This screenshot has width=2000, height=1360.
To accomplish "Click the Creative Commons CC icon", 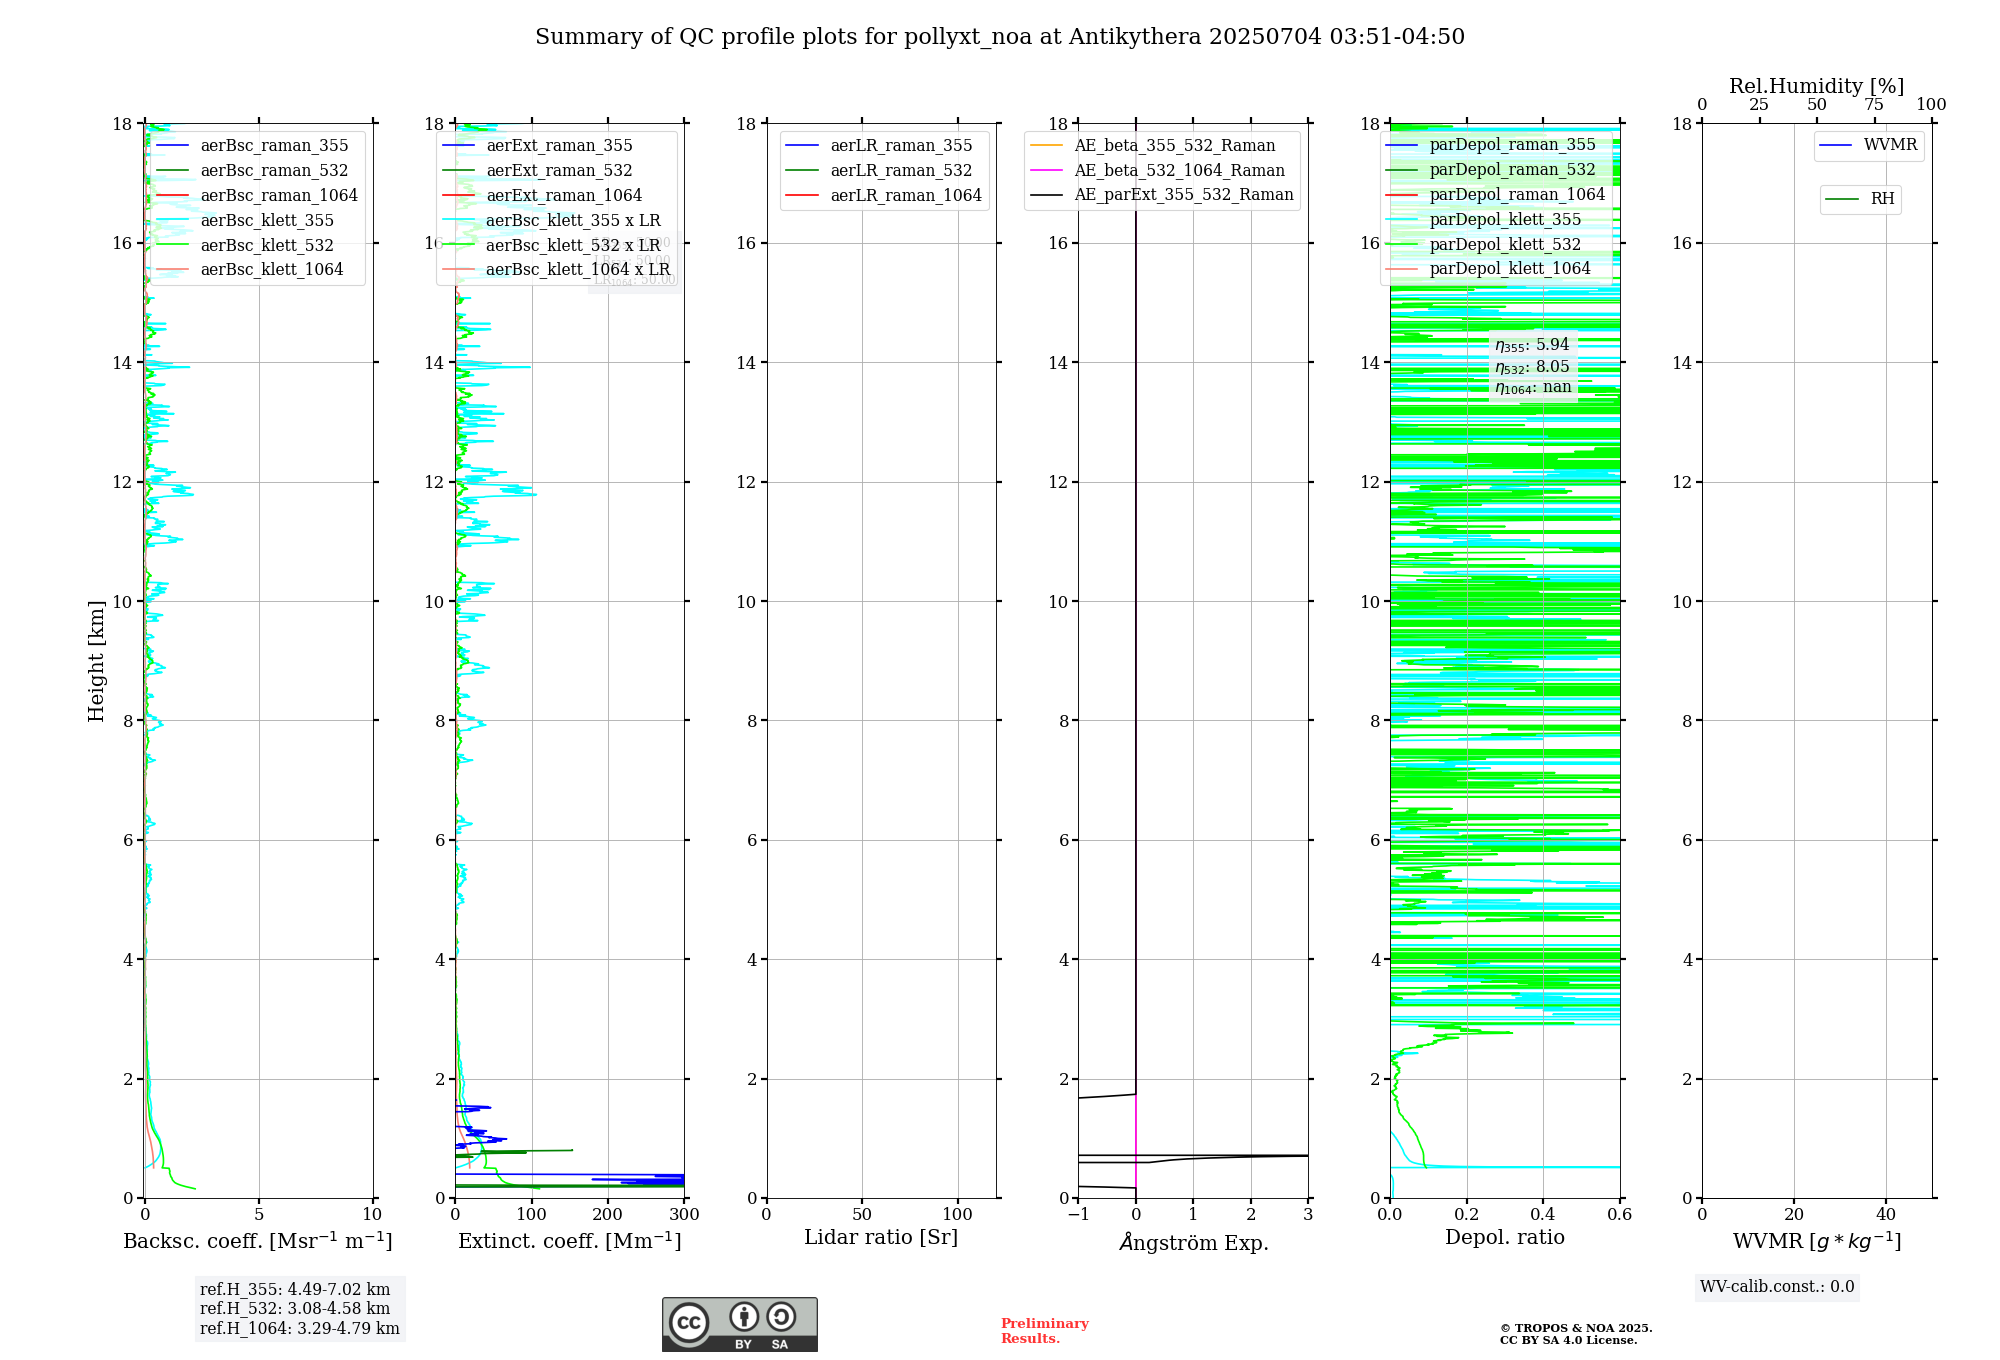I will tap(689, 1322).
